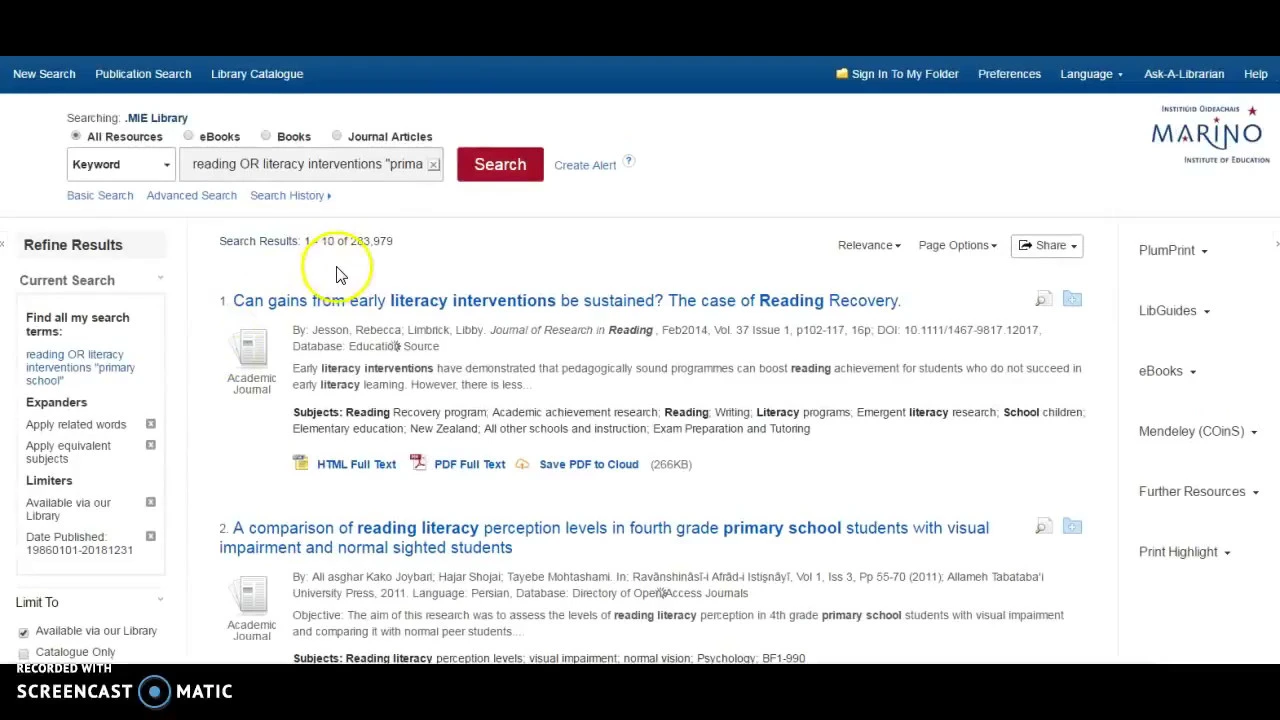
Task: Select Books radio button
Action: point(265,136)
